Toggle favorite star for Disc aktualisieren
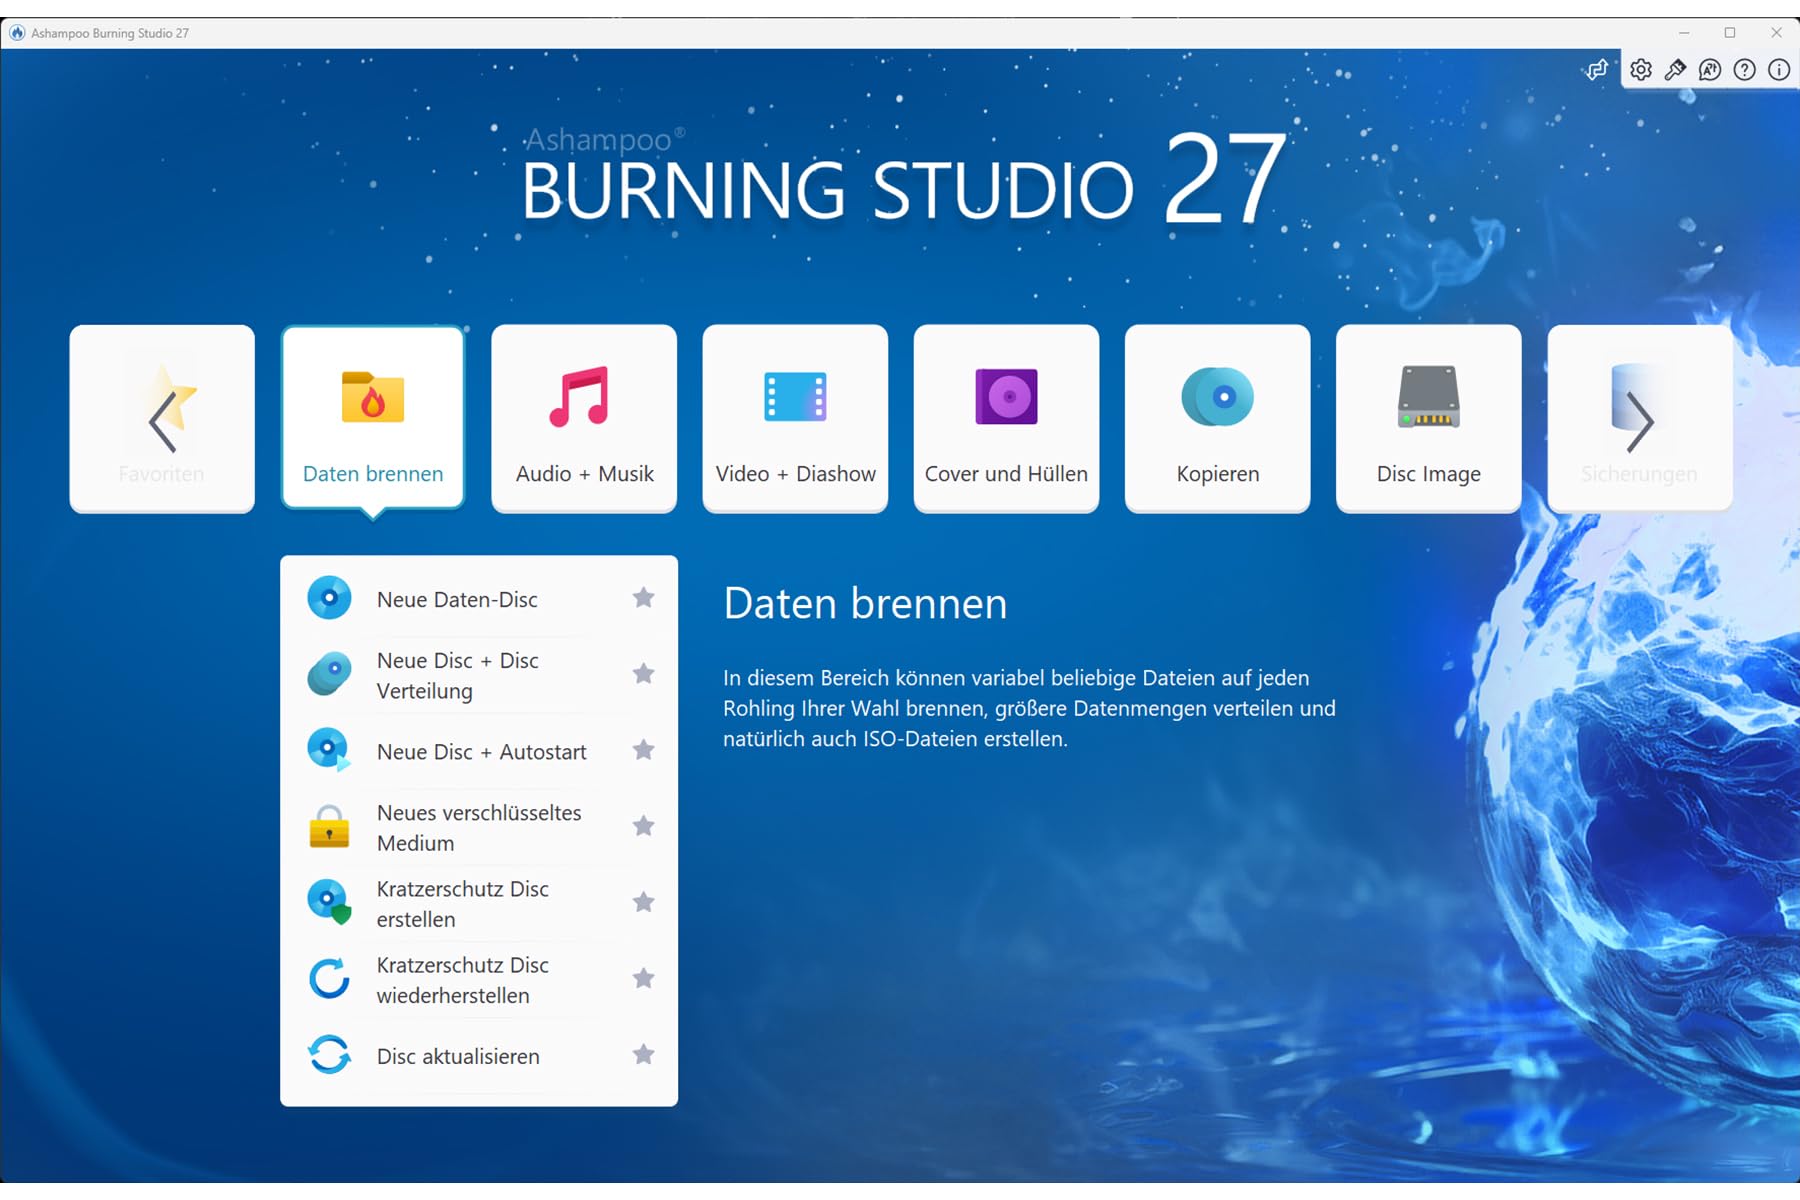Image resolution: width=1800 pixels, height=1200 pixels. coord(643,1054)
